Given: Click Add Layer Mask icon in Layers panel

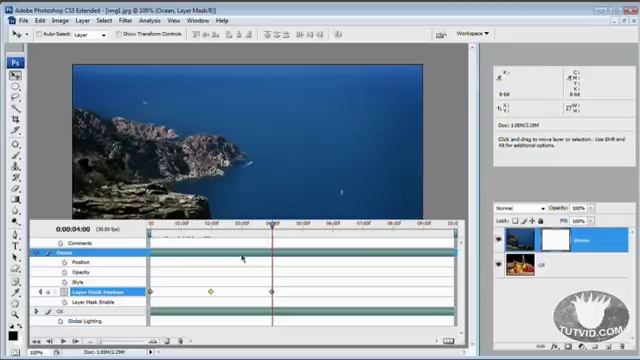Looking at the screenshot, I should (568, 347).
